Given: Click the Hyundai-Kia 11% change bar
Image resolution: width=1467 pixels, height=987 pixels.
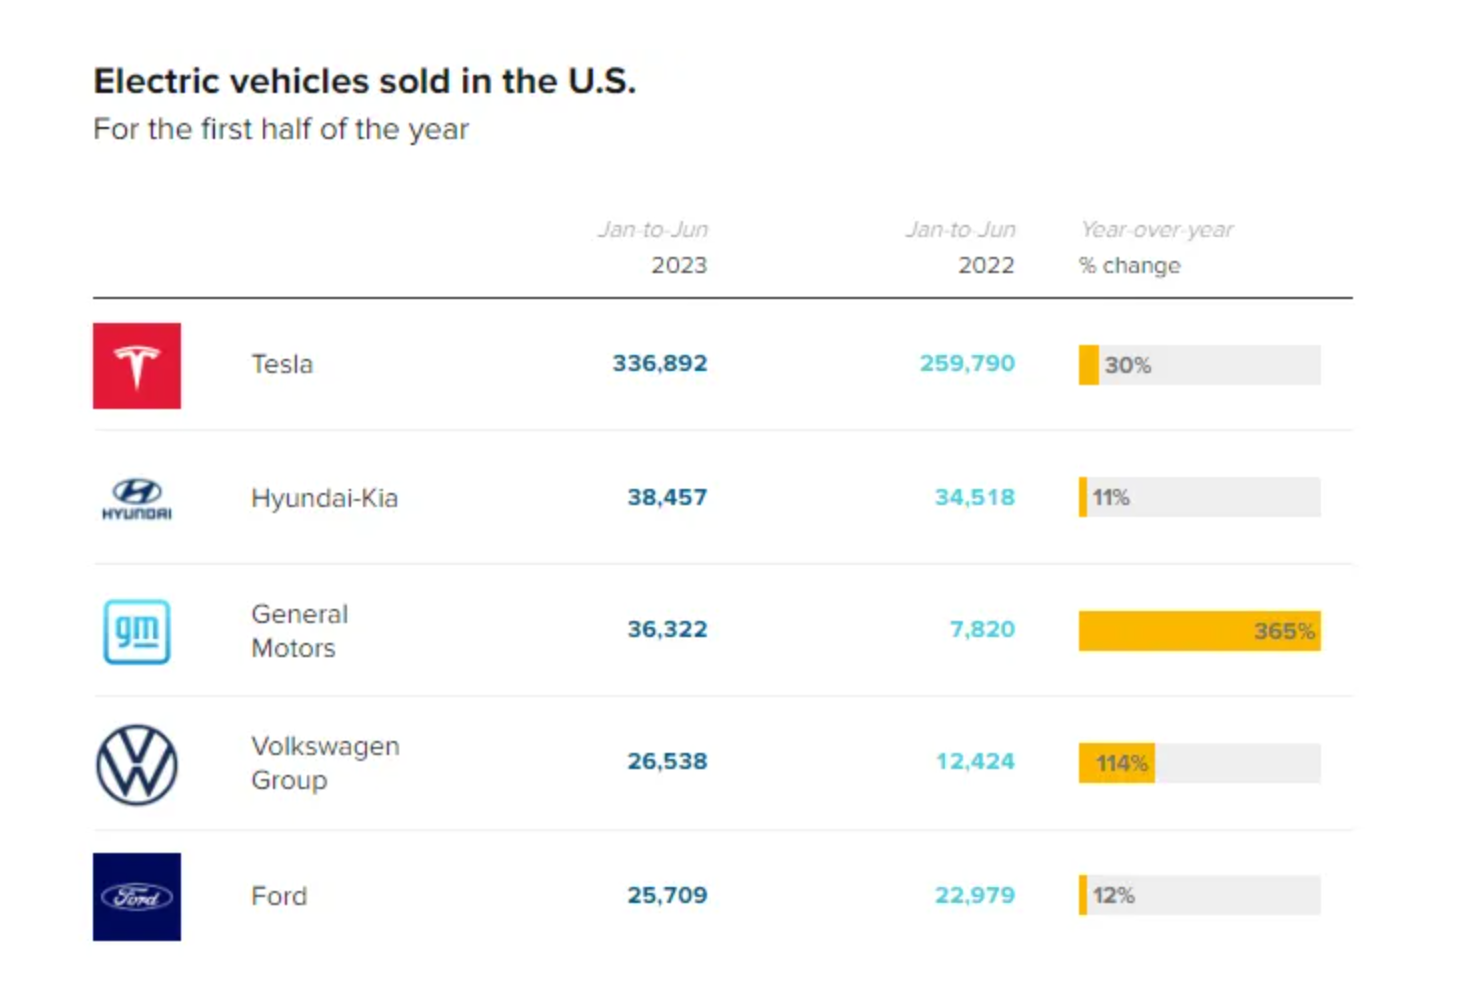Looking at the screenshot, I should pyautogui.click(x=1198, y=497).
